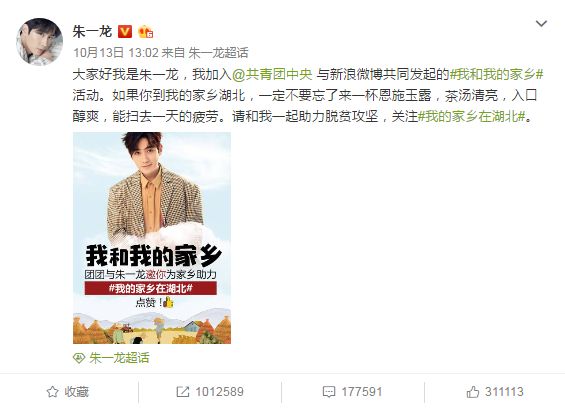Like the post with thumbs-up icon
Viewport: 565px width, 409px height.
473,392
